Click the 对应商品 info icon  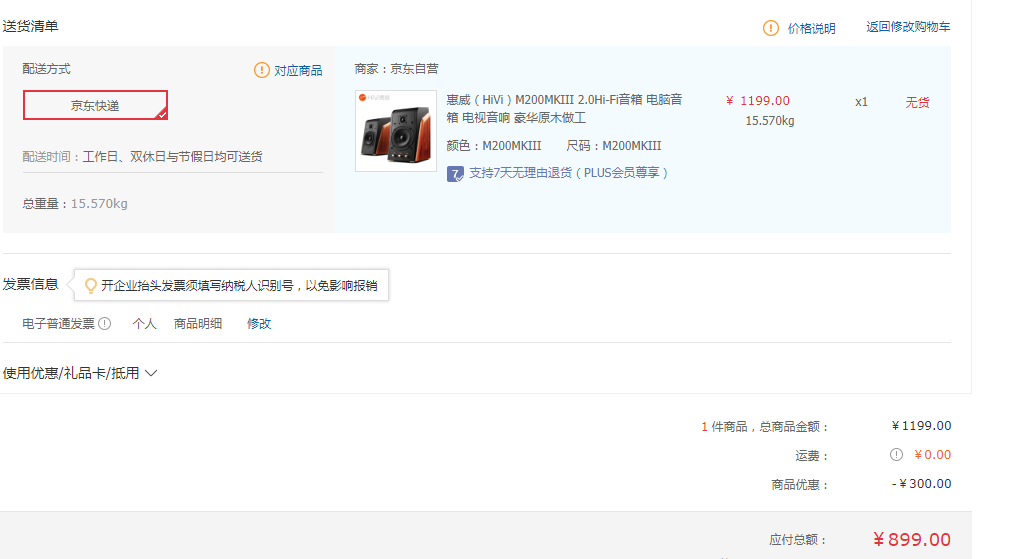pos(262,70)
